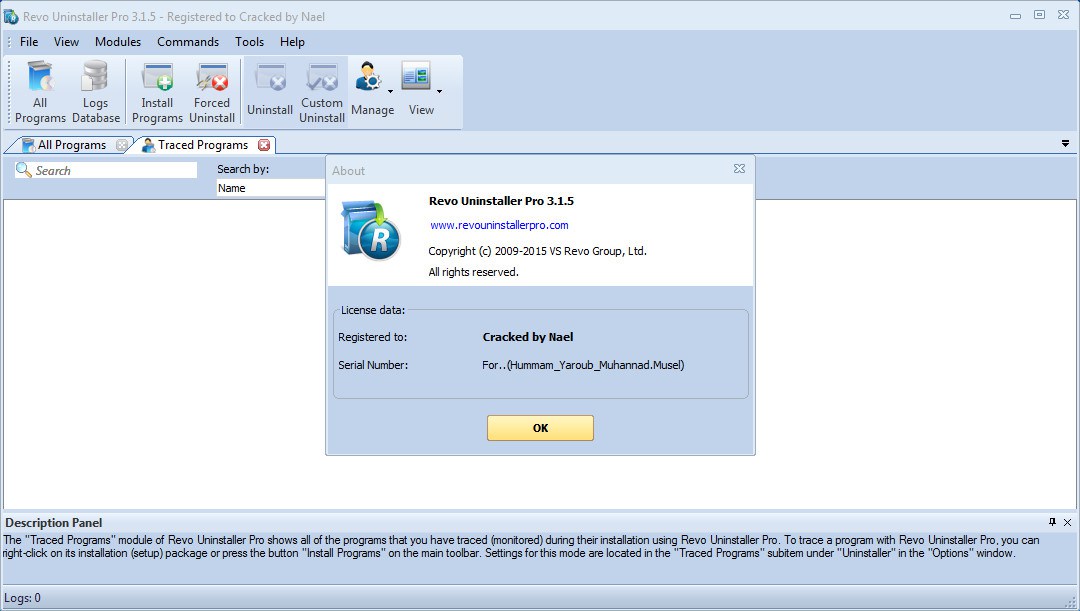The height and width of the screenshot is (611, 1080).
Task: Click the Description Panel title
Action: (x=54, y=523)
